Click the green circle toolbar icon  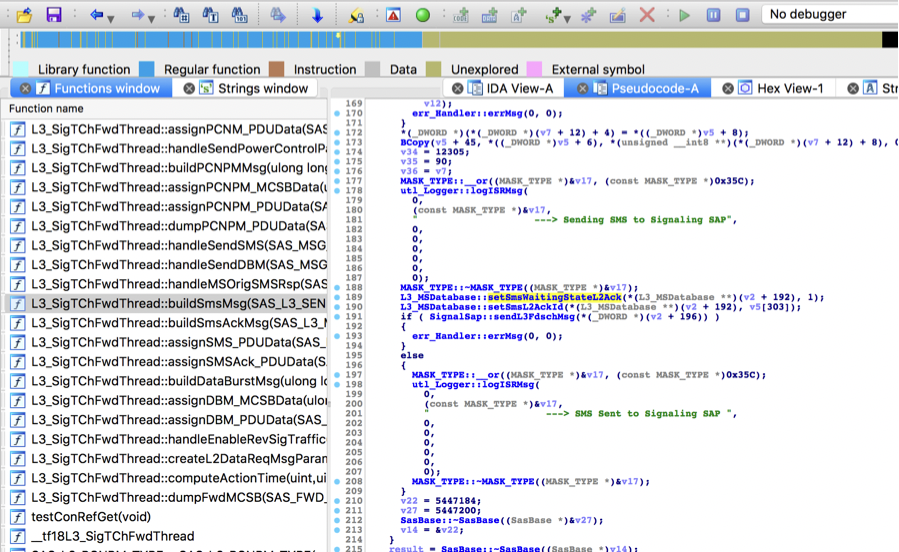pos(422,15)
